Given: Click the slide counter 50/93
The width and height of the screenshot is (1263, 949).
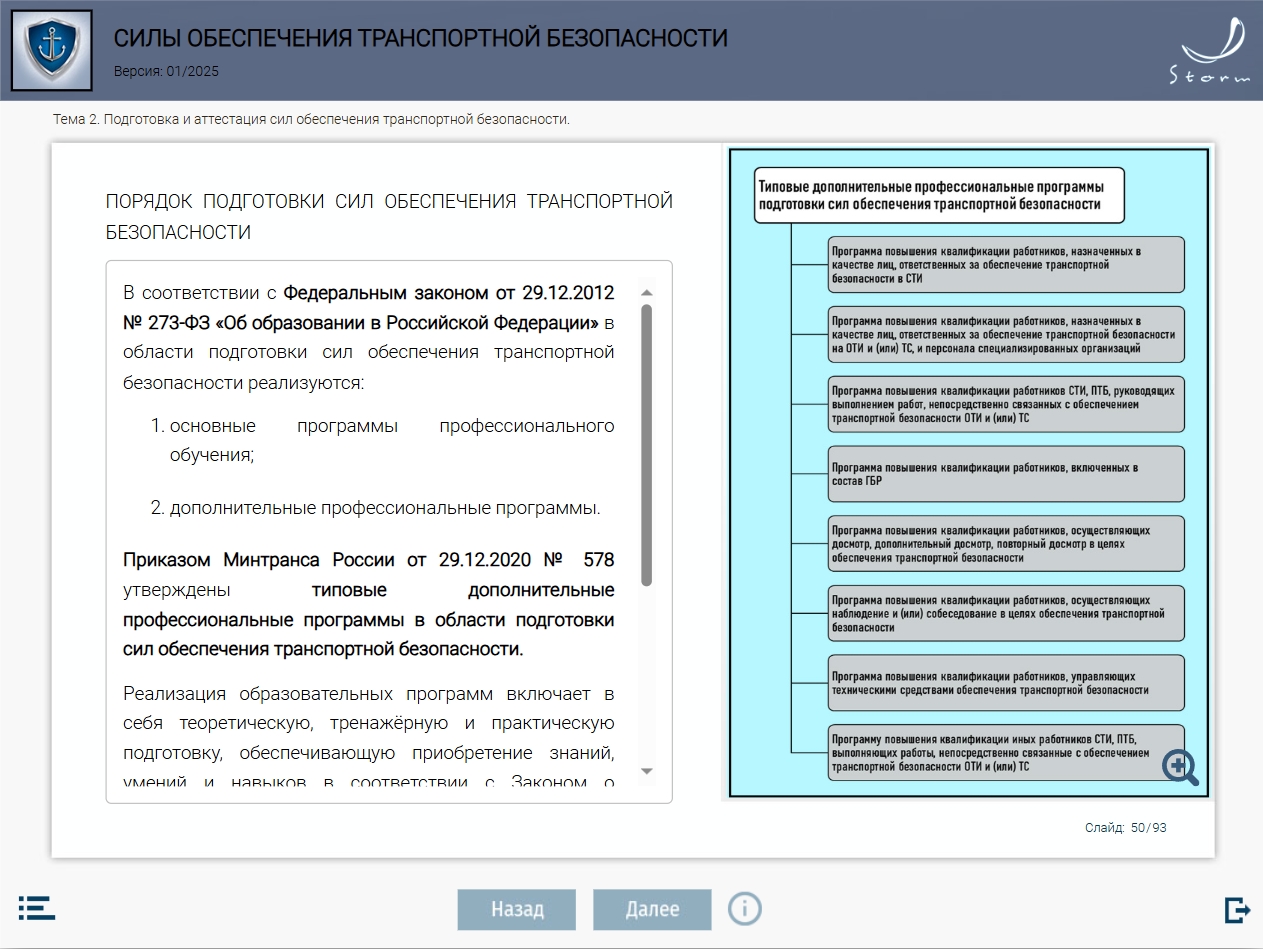Looking at the screenshot, I should pos(1126,828).
